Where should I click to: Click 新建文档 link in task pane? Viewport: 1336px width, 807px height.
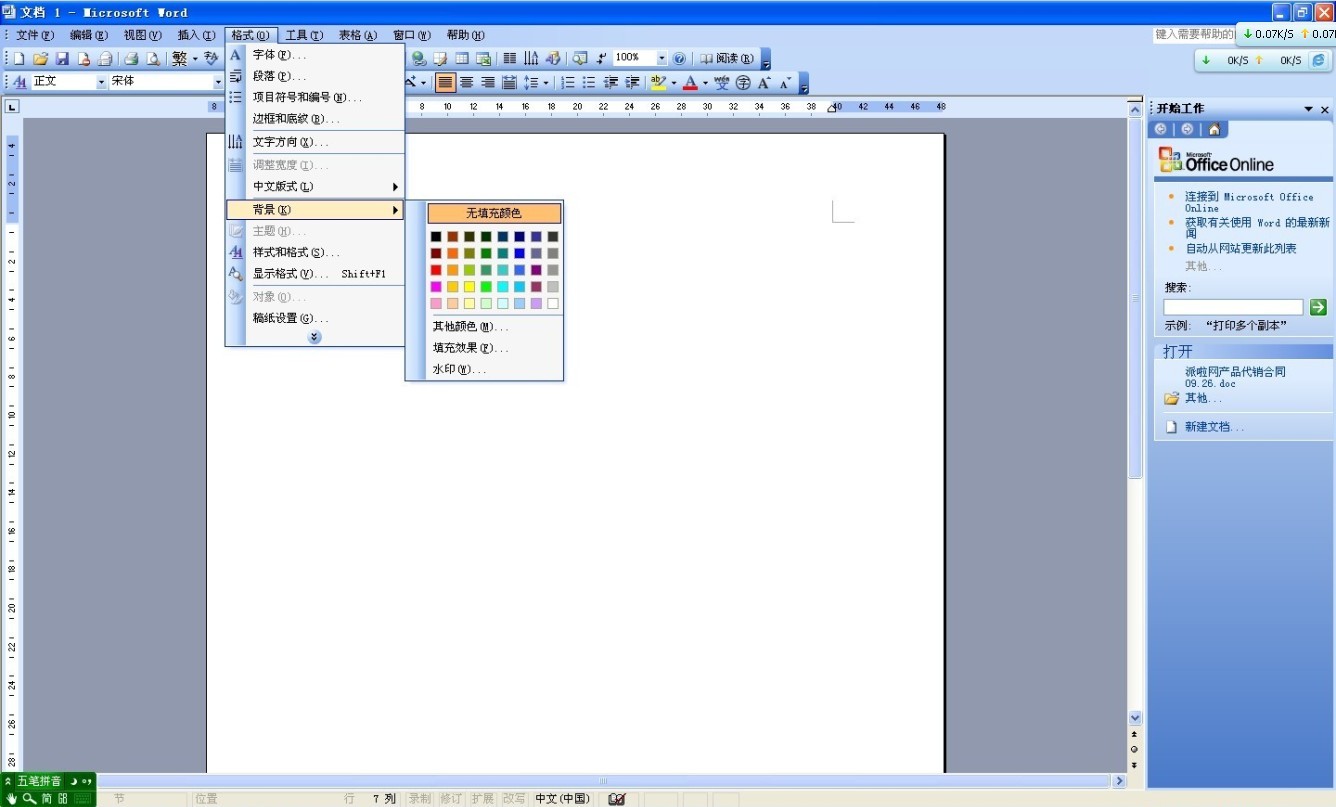[x=1214, y=427]
